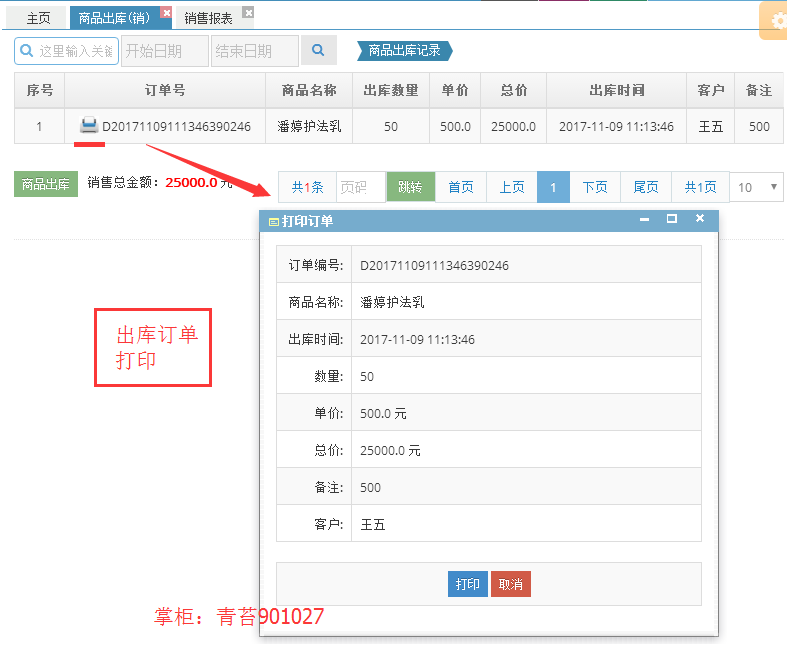Open the page size dropdown showing 10
Image resolution: width=787 pixels, height=664 pixels.
coord(756,187)
